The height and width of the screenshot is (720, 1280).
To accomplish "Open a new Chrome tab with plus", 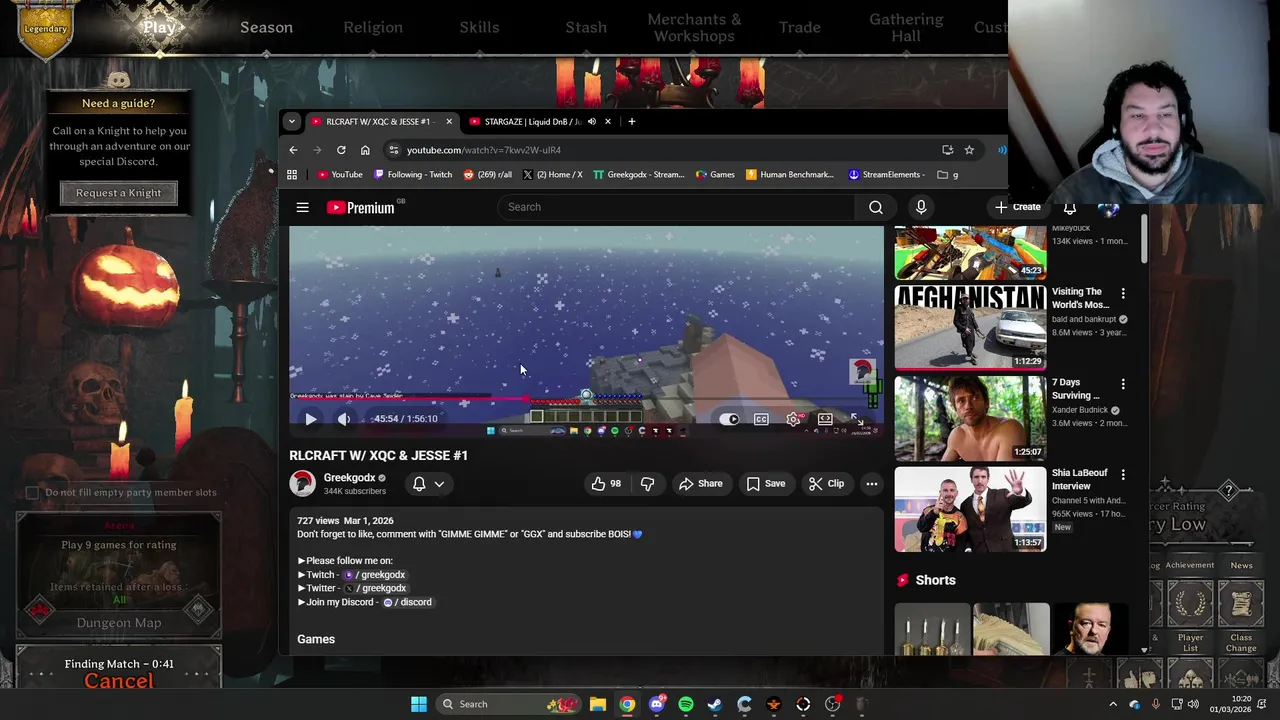I will point(631,122).
